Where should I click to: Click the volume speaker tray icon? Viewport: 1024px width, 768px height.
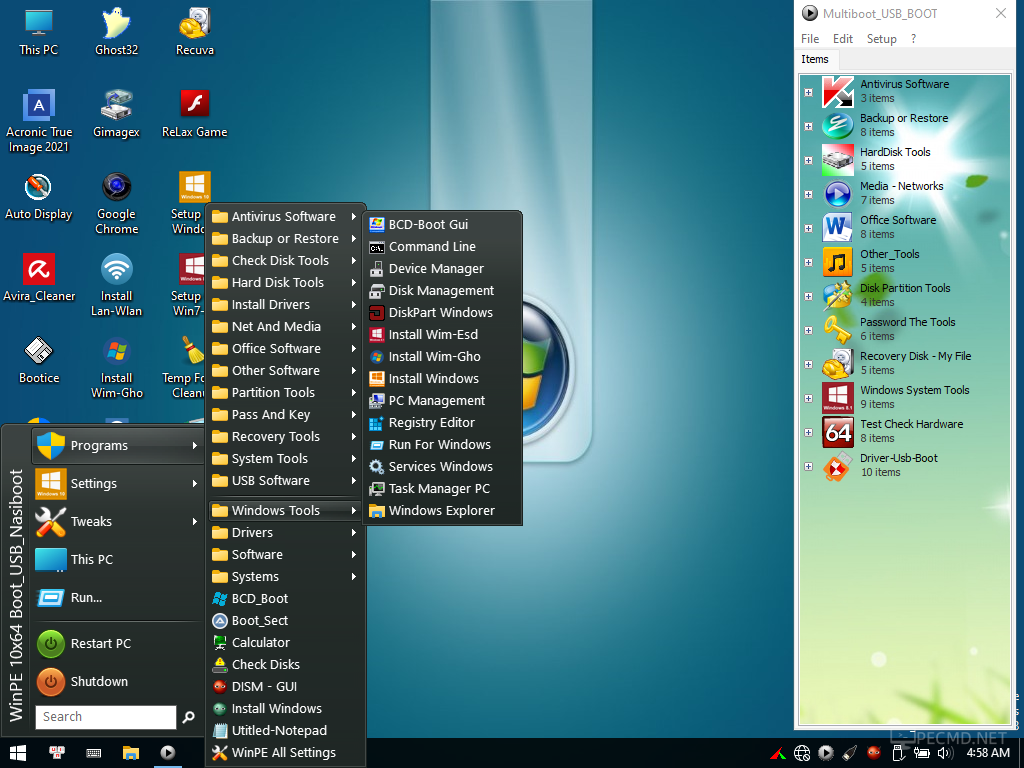(944, 753)
